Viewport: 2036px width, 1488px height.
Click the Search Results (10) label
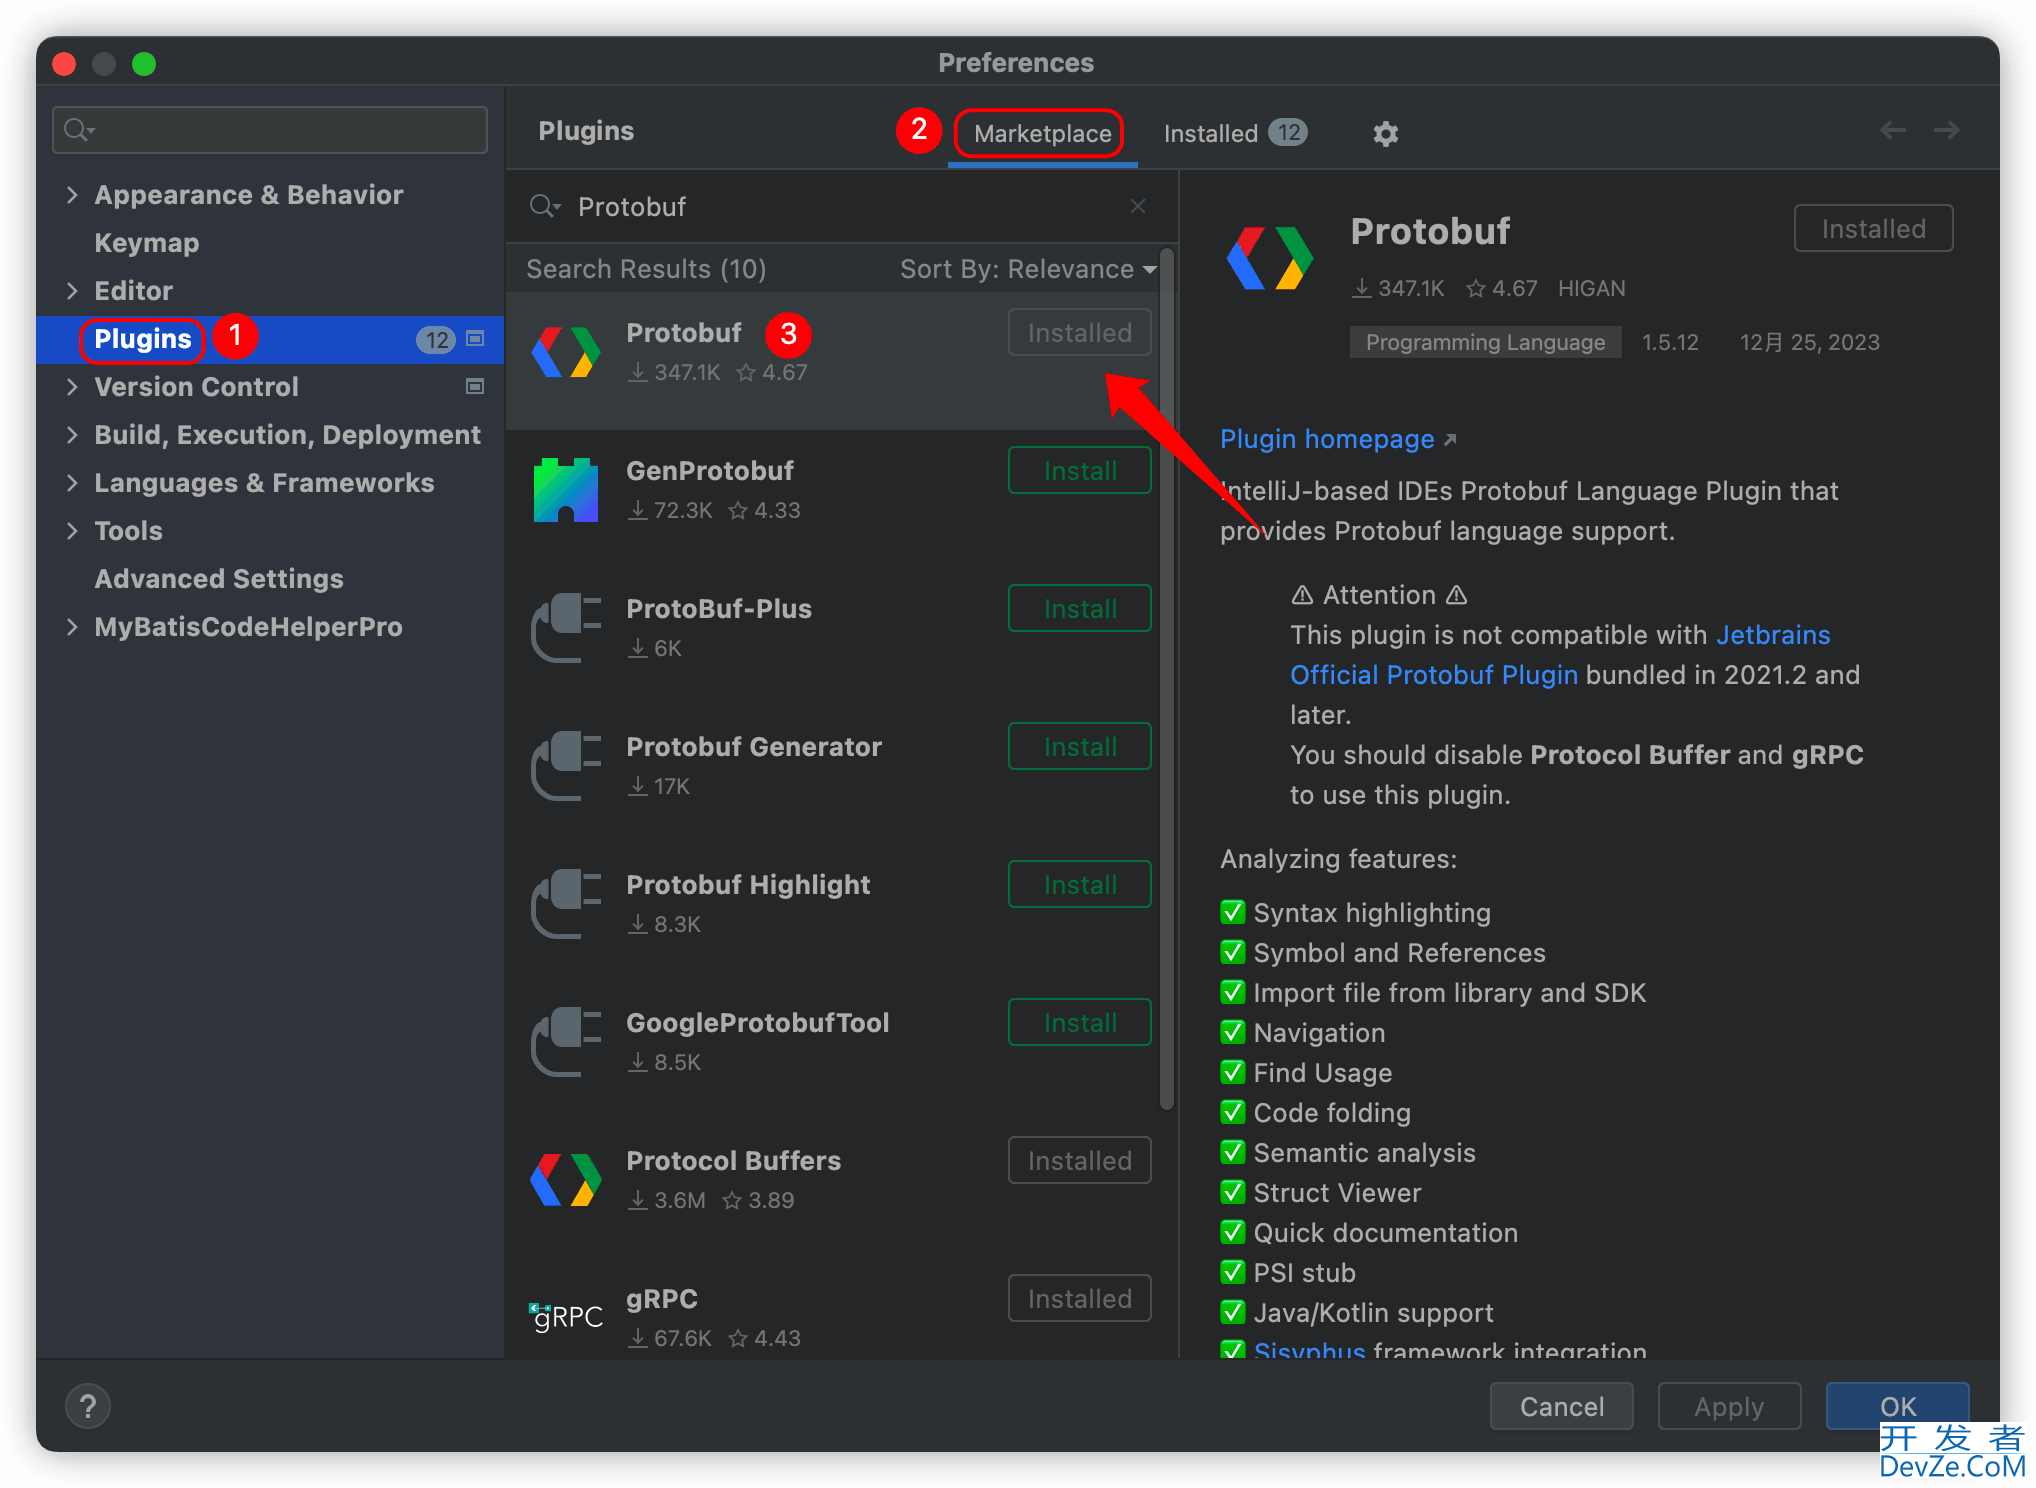[646, 269]
